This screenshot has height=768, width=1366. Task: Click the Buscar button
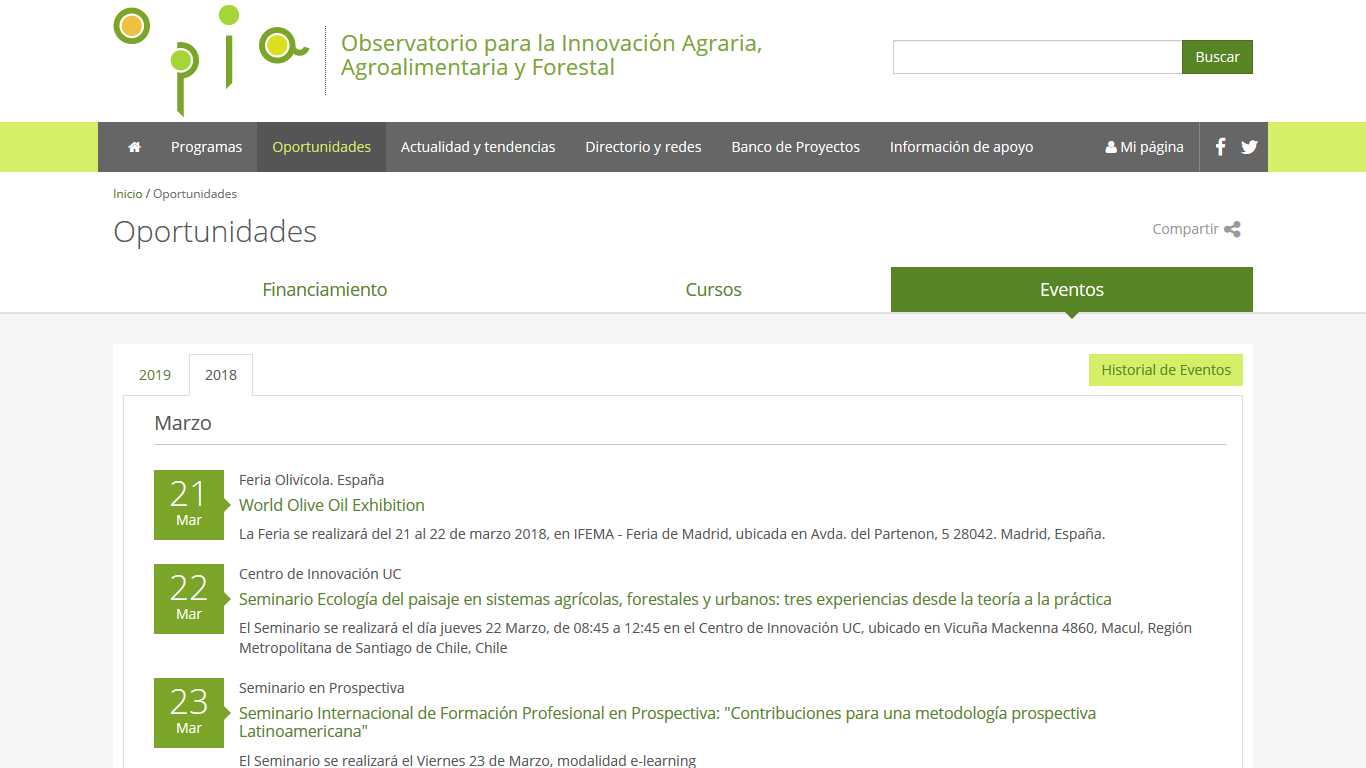(x=1217, y=57)
